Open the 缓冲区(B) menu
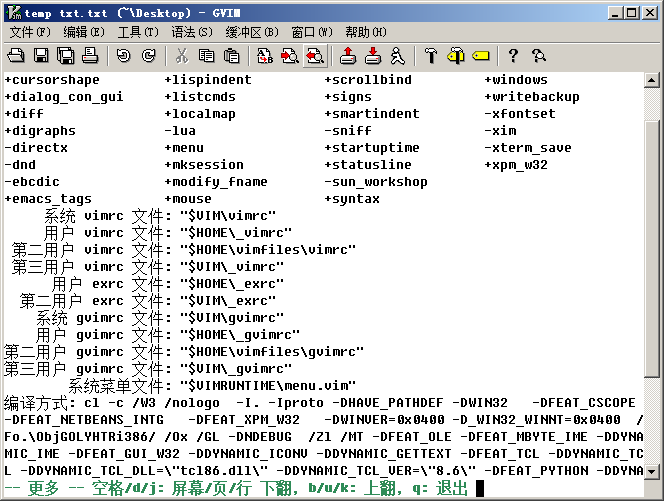Screen dimensions: 664x501 [x=252, y=32]
